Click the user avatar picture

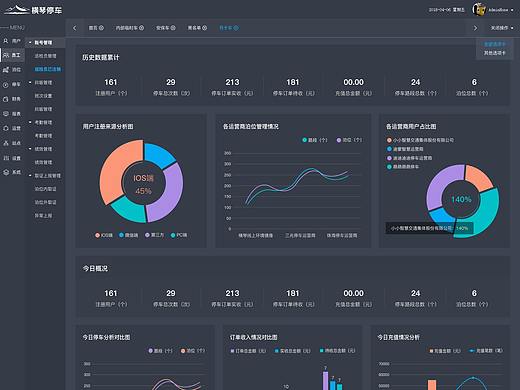pyautogui.click(x=479, y=9)
